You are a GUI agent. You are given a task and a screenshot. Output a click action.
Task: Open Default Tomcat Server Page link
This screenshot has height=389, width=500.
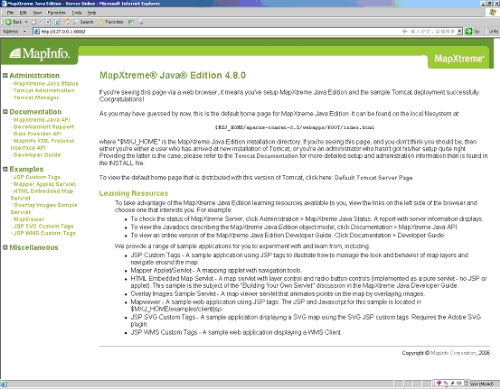tap(373, 178)
